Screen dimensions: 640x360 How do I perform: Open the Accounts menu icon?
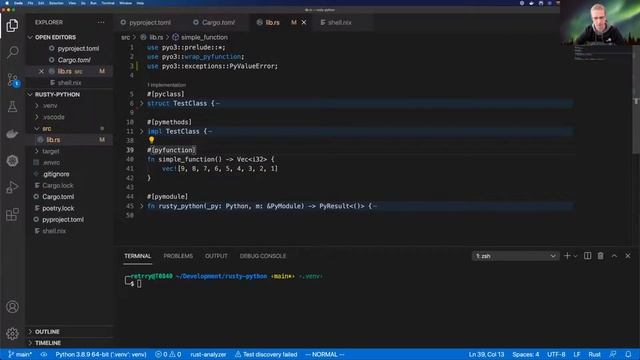coord(12,307)
